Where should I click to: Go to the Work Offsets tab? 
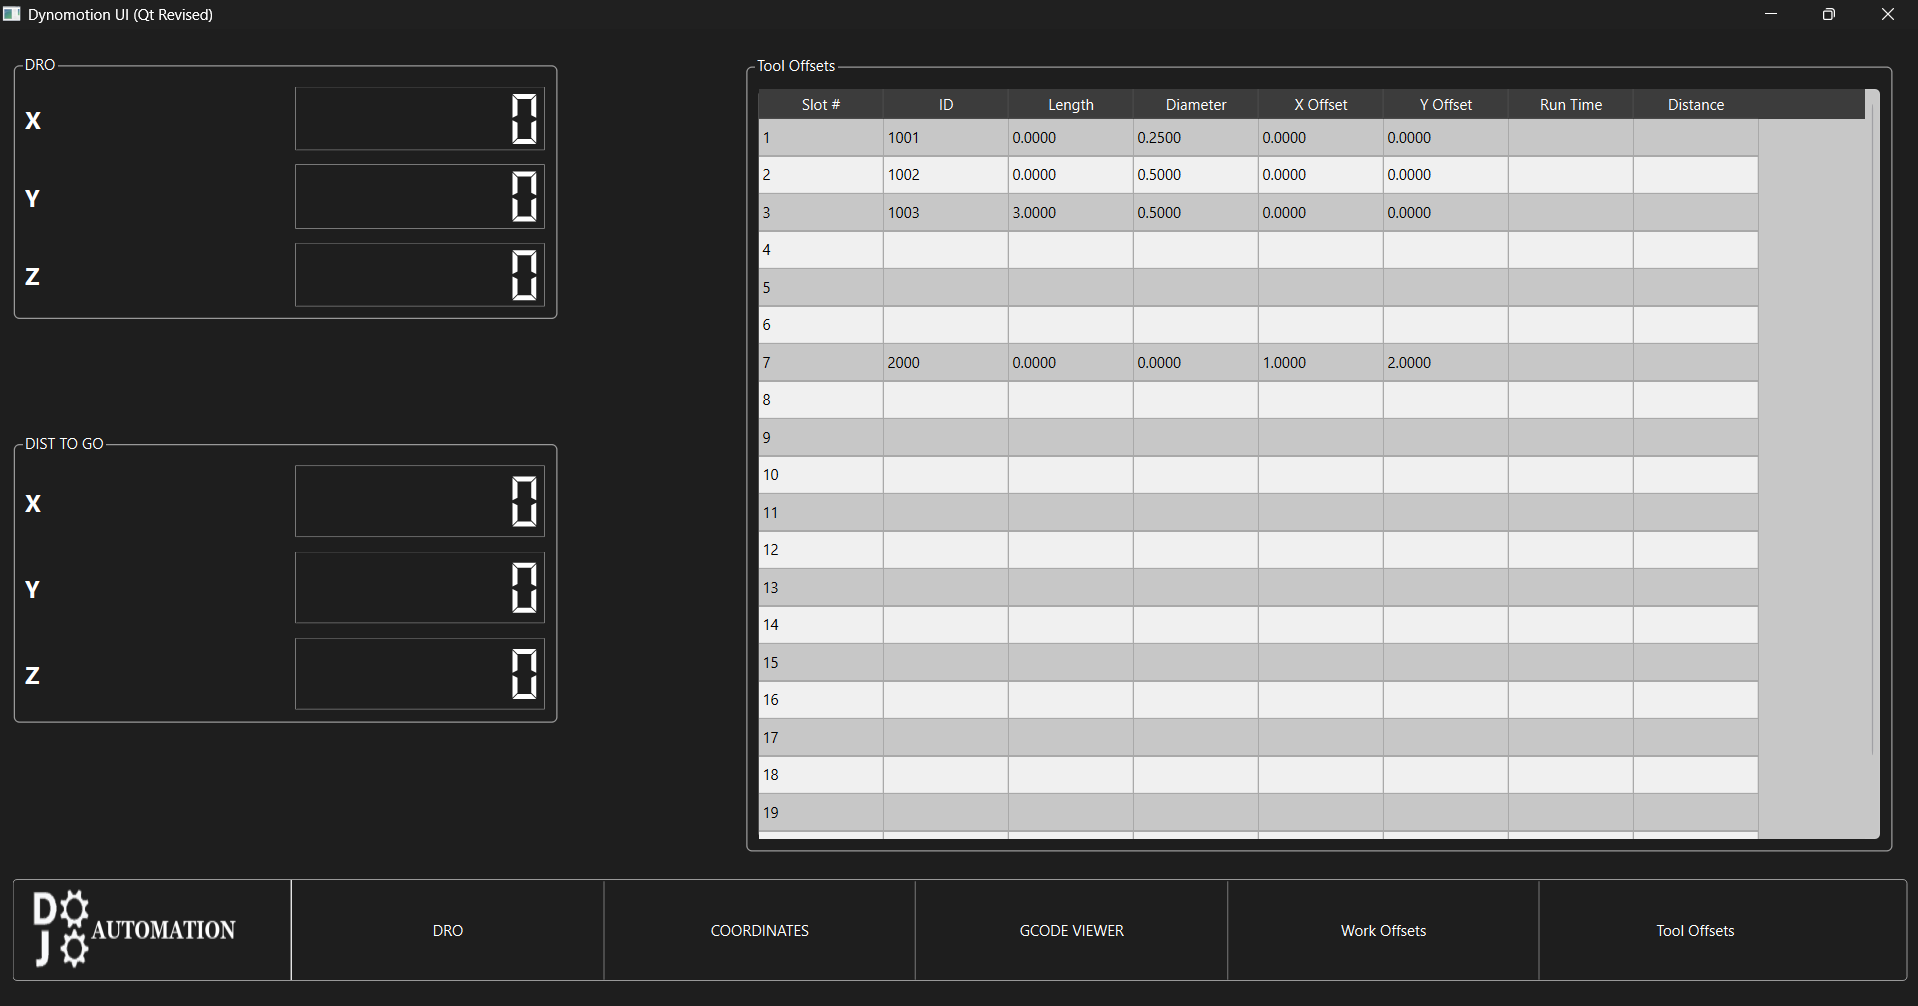point(1383,930)
